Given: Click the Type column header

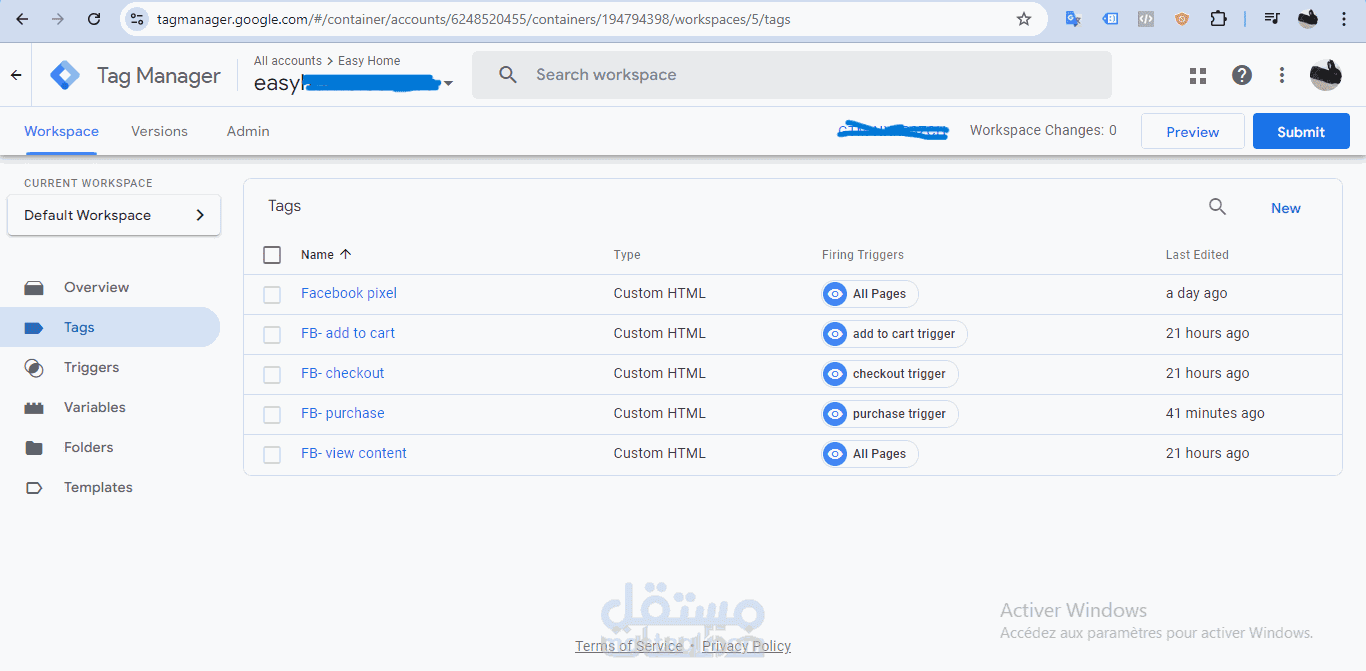Looking at the screenshot, I should (x=627, y=255).
